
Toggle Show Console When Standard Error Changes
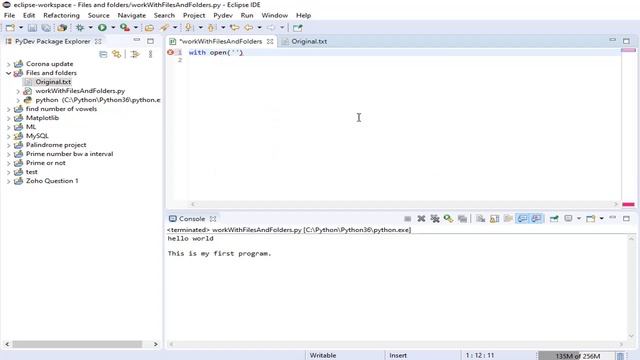tap(537, 219)
